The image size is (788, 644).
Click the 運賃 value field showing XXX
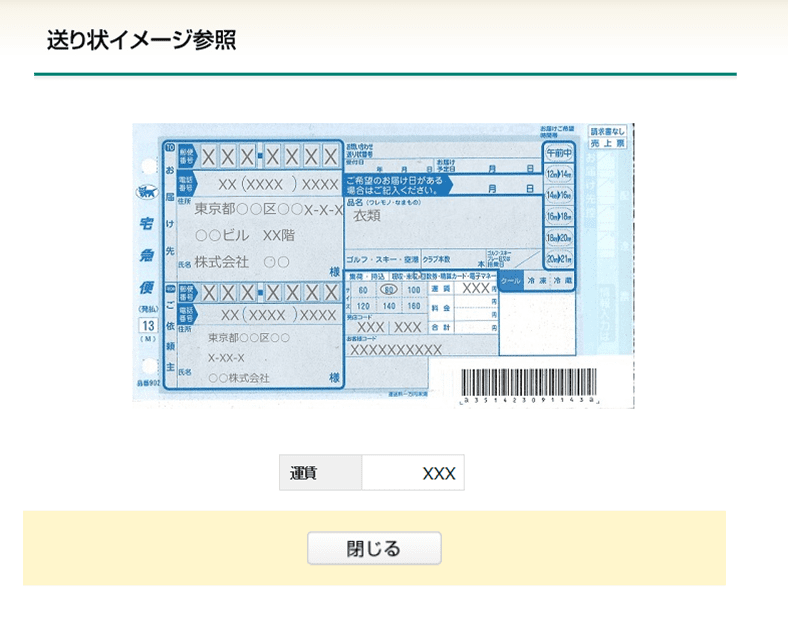click(x=413, y=473)
